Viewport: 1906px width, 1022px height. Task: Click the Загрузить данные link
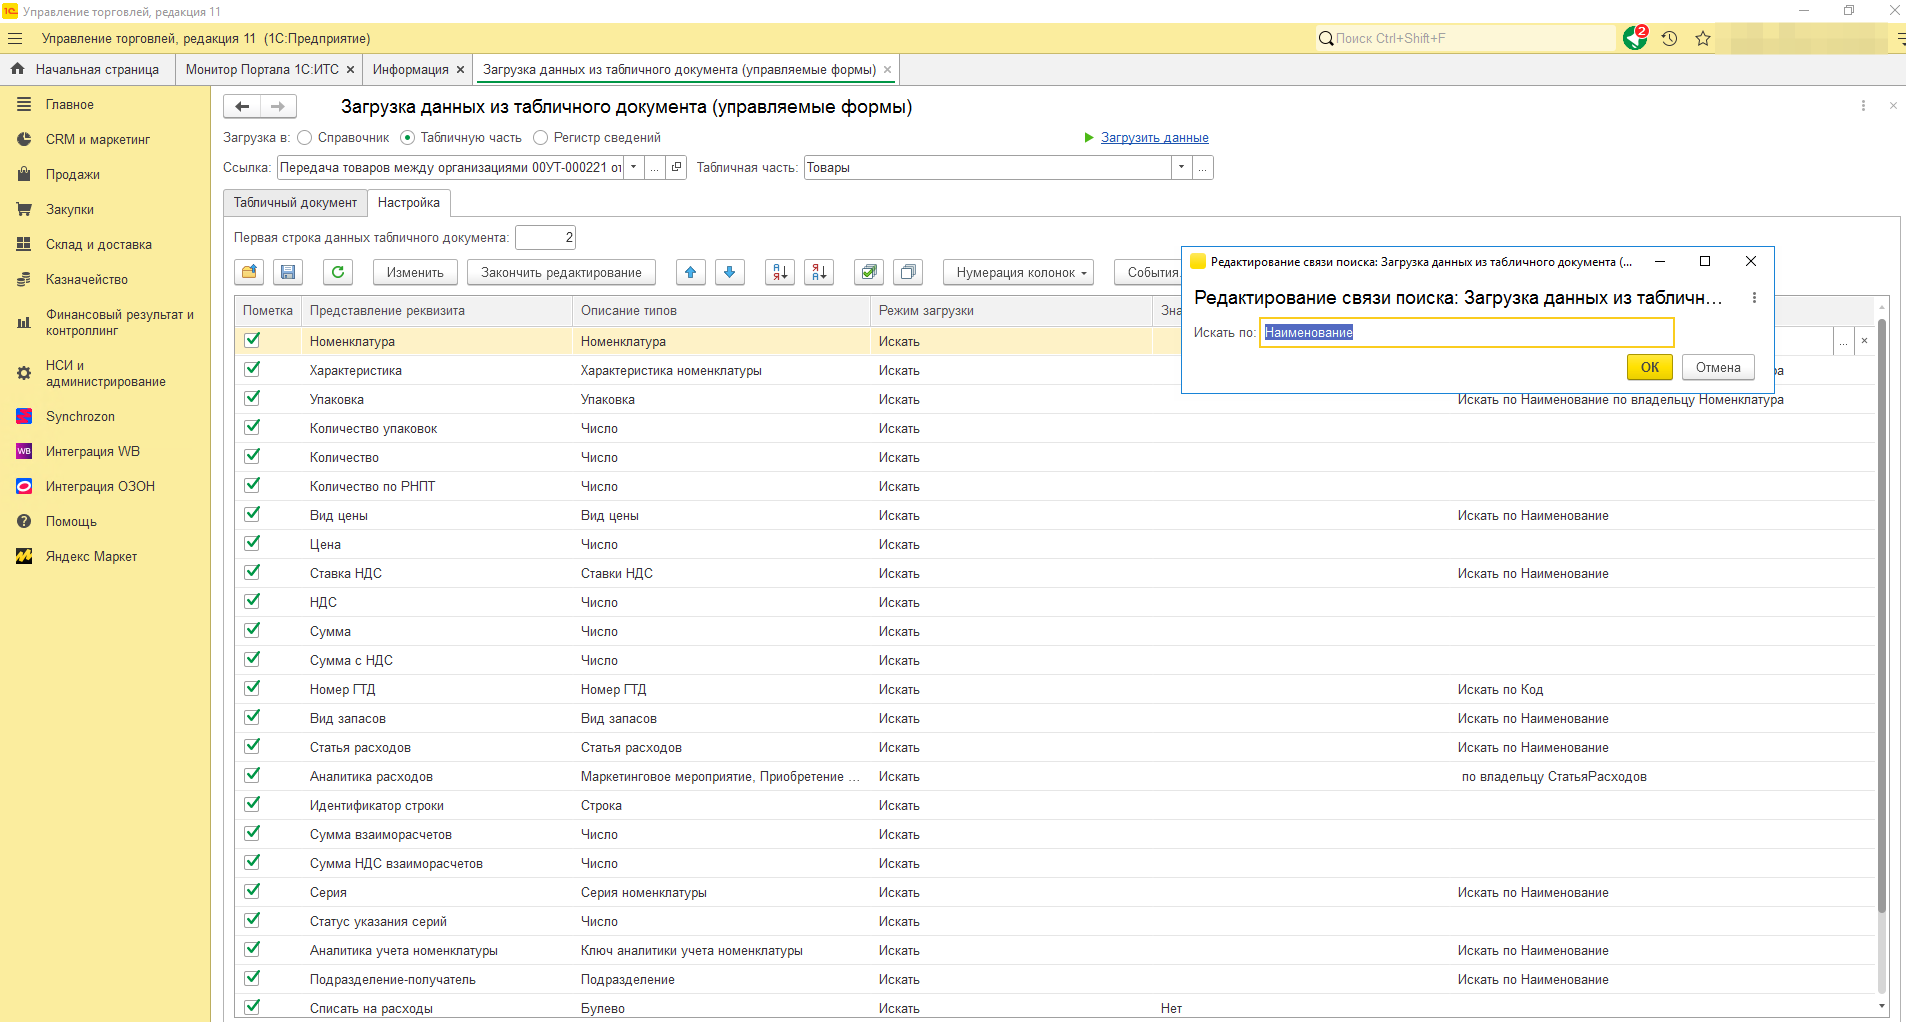point(1154,138)
